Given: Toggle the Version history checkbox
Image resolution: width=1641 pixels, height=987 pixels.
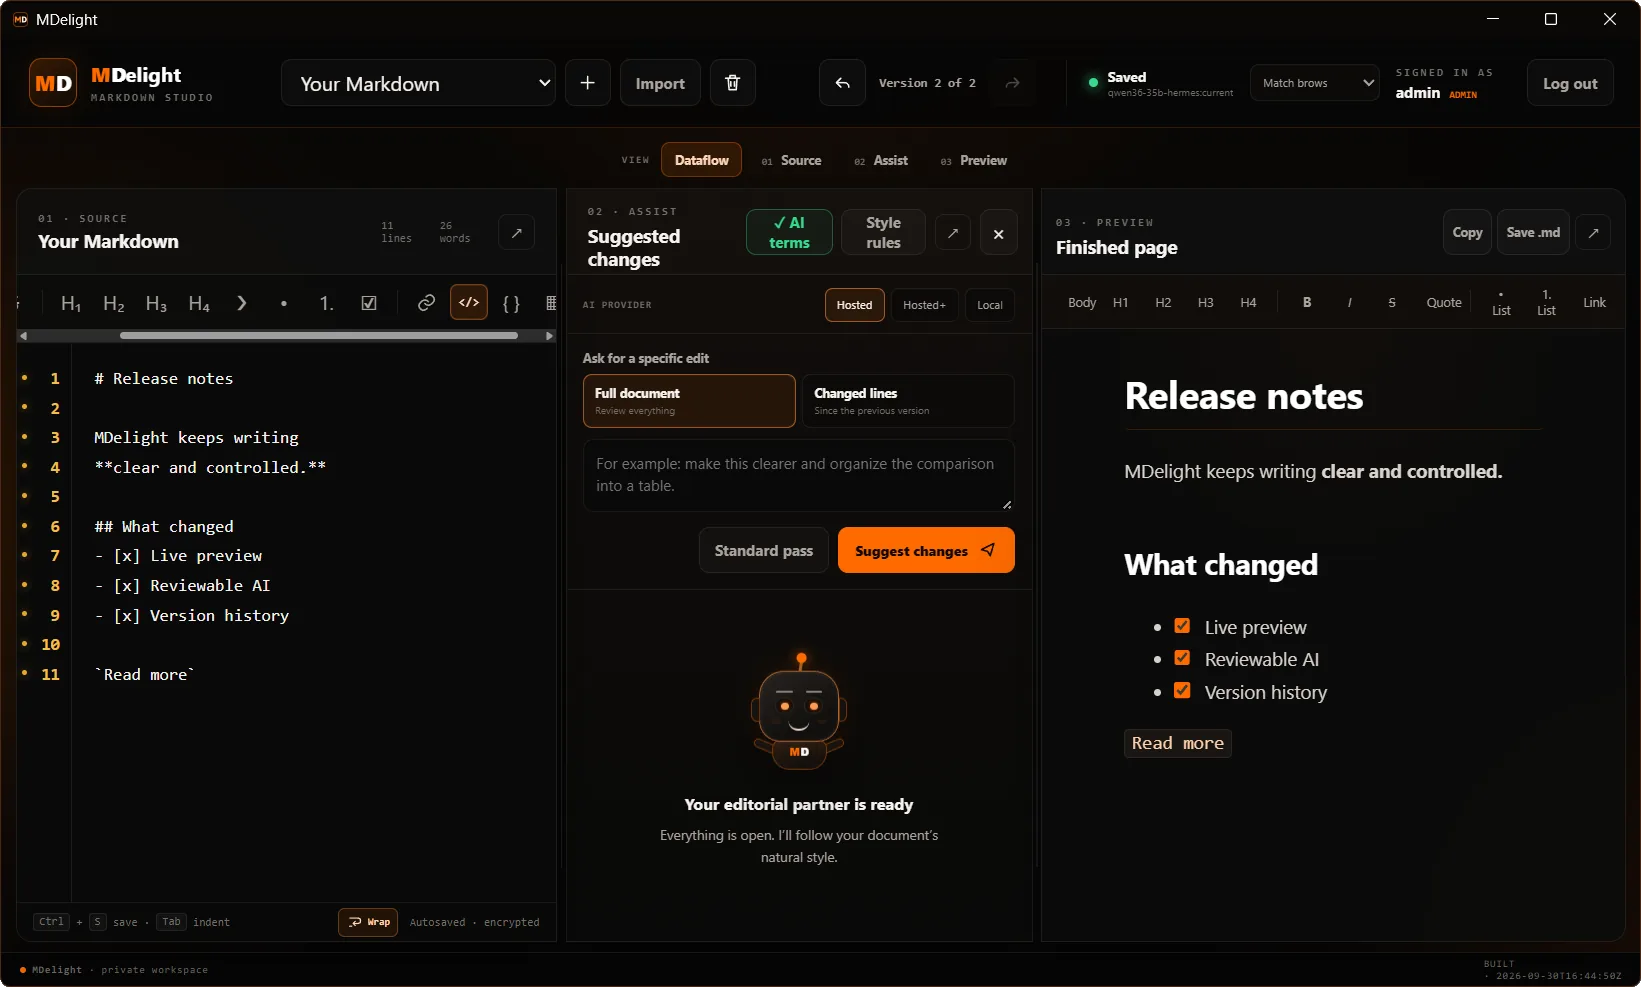Looking at the screenshot, I should tap(1182, 690).
